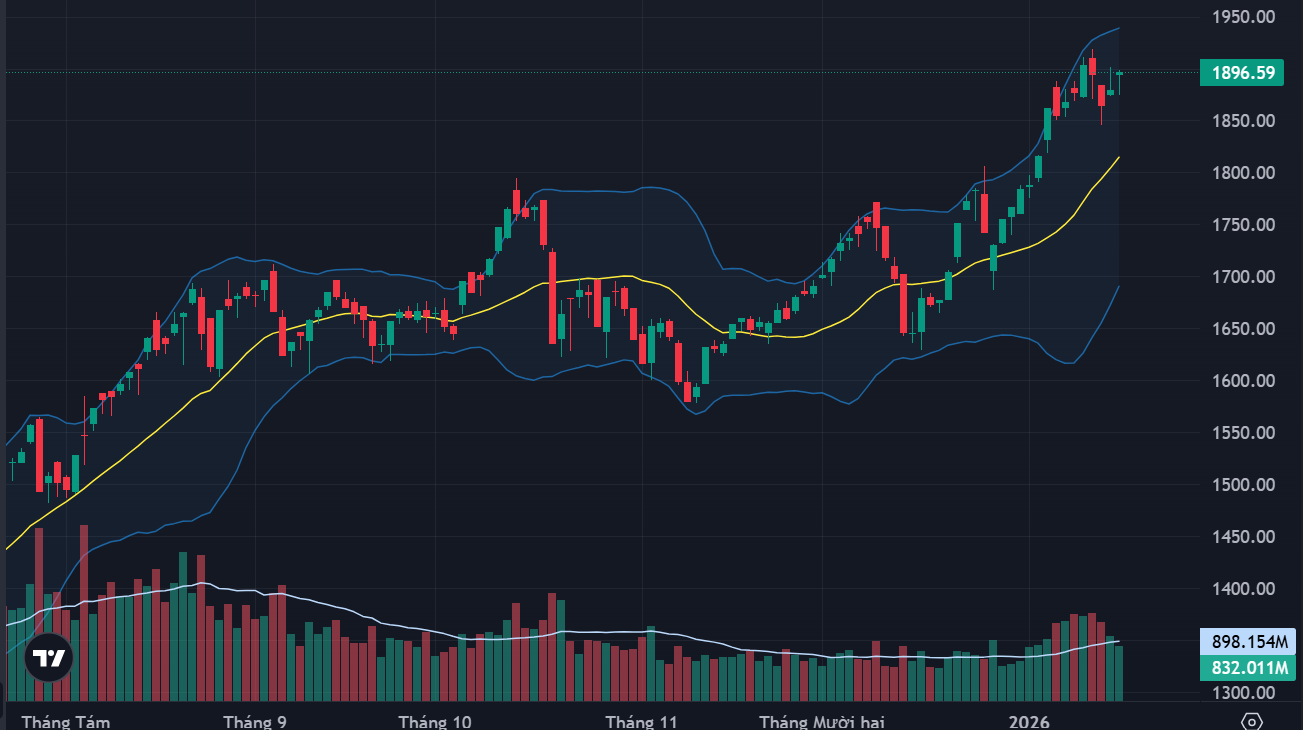Choose the 2026 time axis label
Image resolution: width=1303 pixels, height=730 pixels.
(1029, 721)
